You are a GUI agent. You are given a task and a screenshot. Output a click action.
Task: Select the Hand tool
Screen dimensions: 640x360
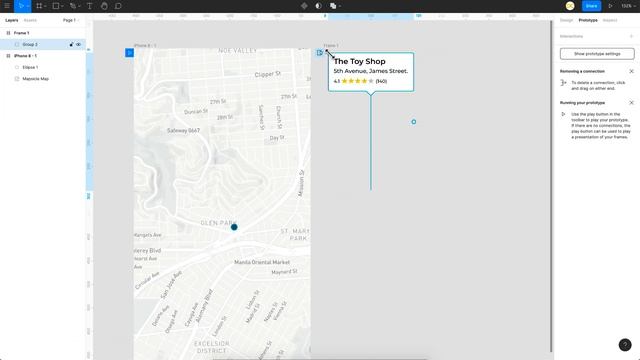(104, 6)
